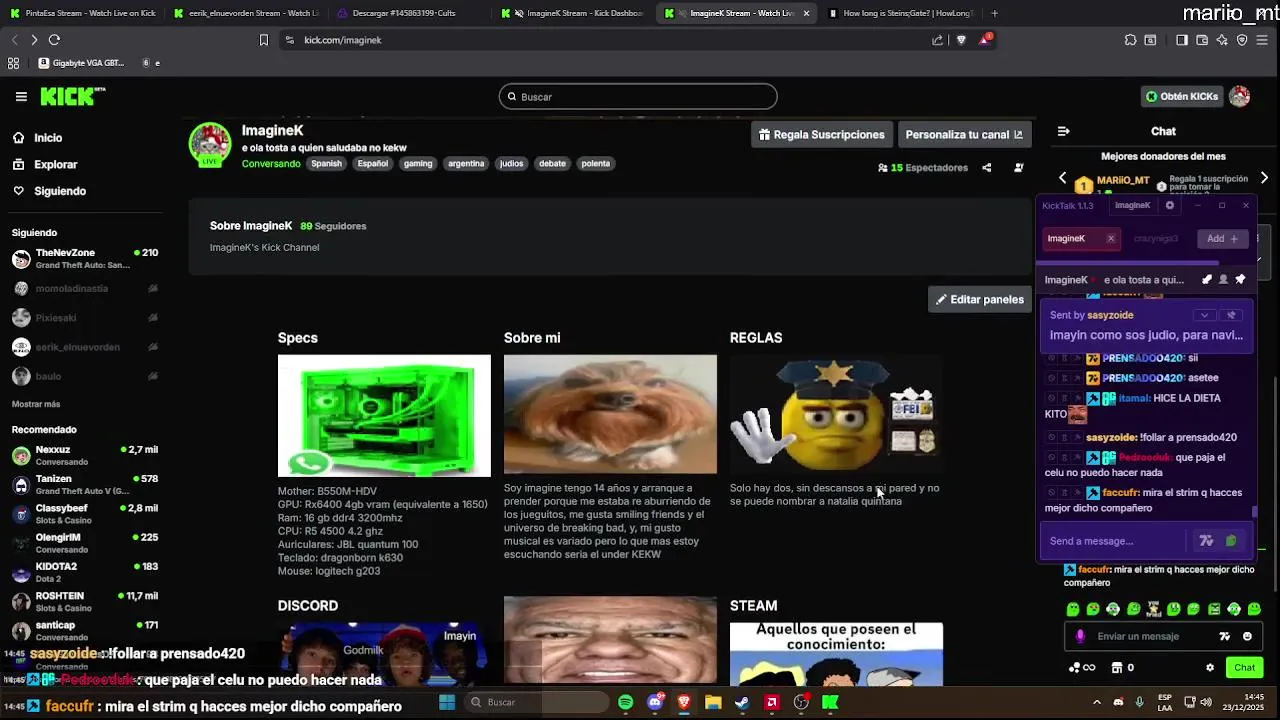The height and width of the screenshot is (720, 1280).
Task: Open Personaliza tu canal link
Action: point(964,134)
